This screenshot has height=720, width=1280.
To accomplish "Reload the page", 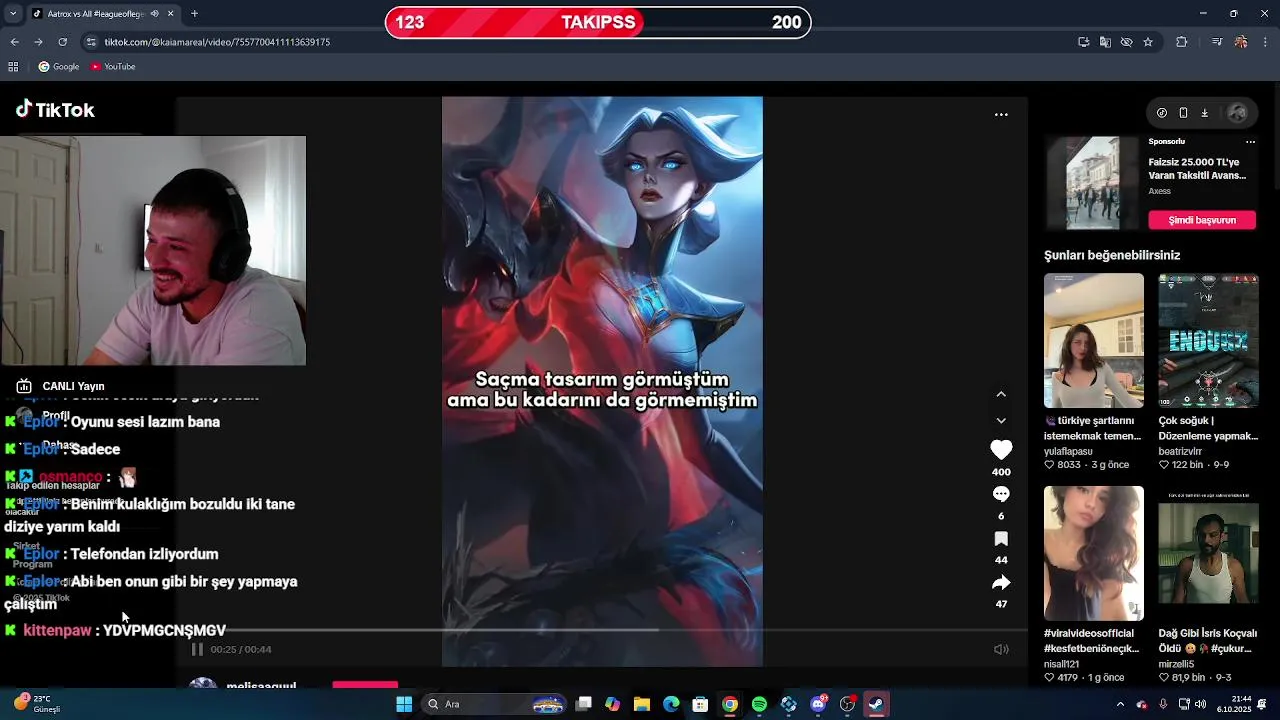I will [62, 42].
